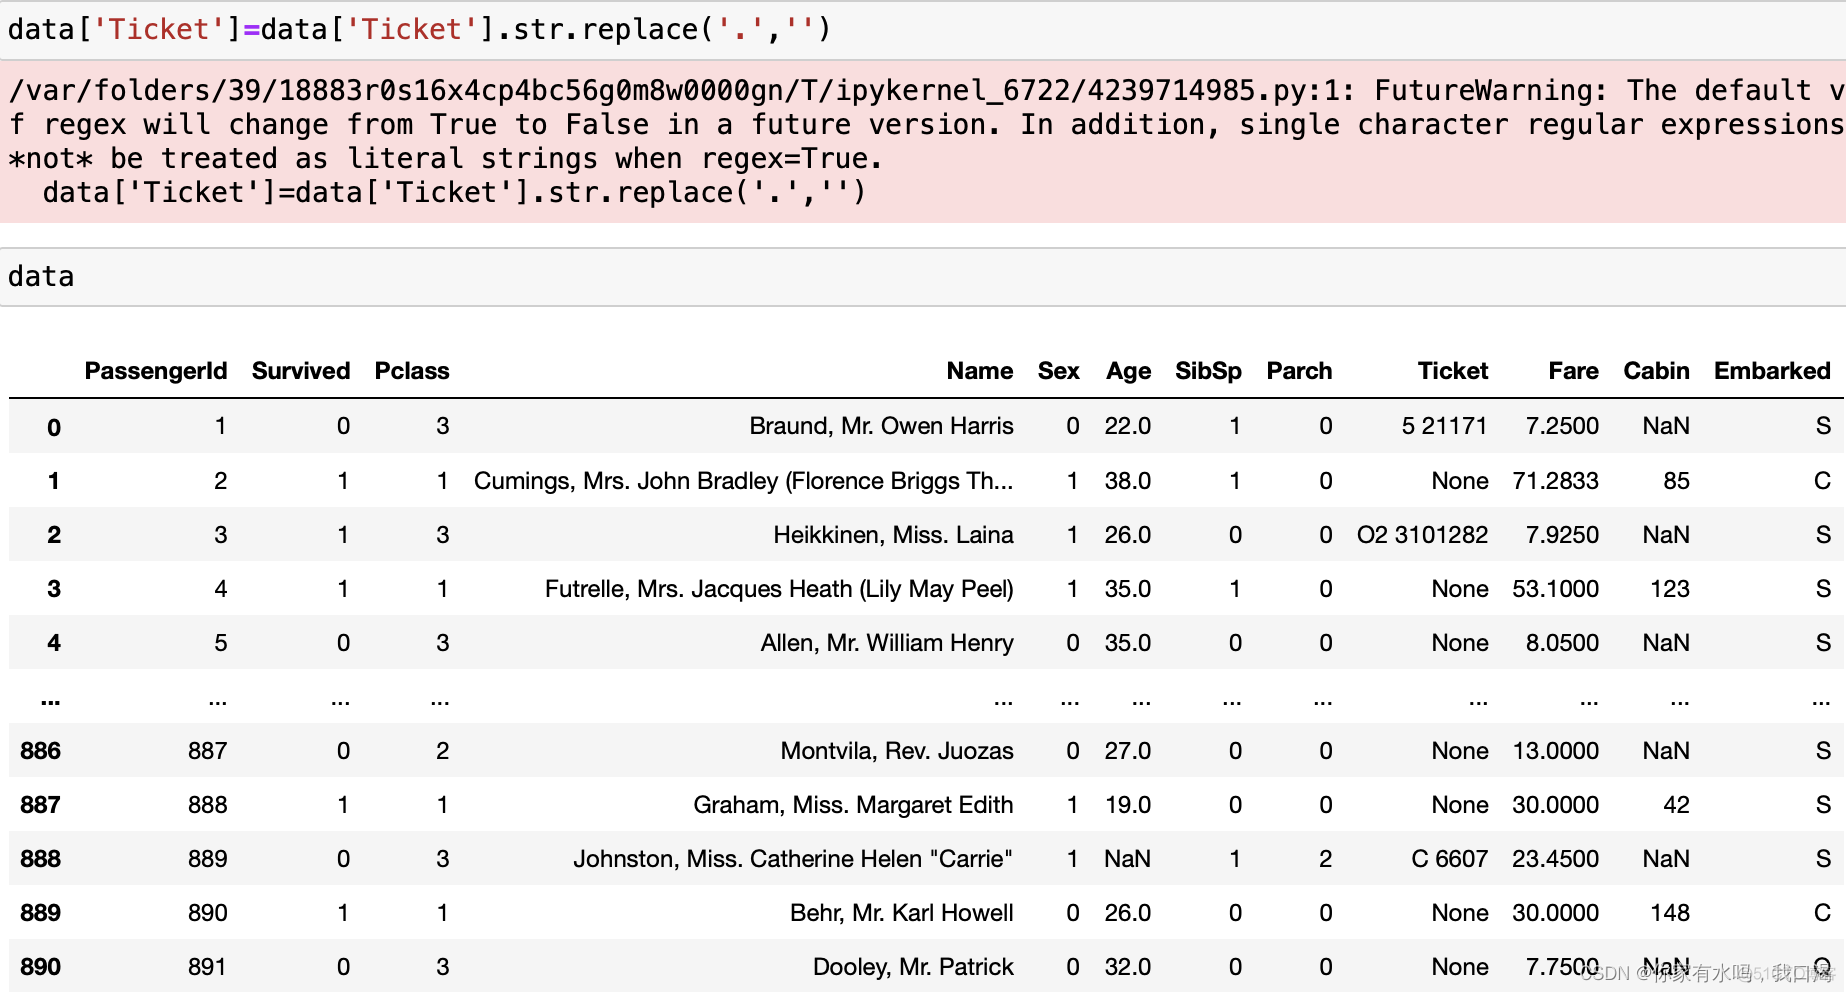Click the name 'Futrelle, Mrs. Jacques Heath (Lily May Peel)'

point(779,589)
